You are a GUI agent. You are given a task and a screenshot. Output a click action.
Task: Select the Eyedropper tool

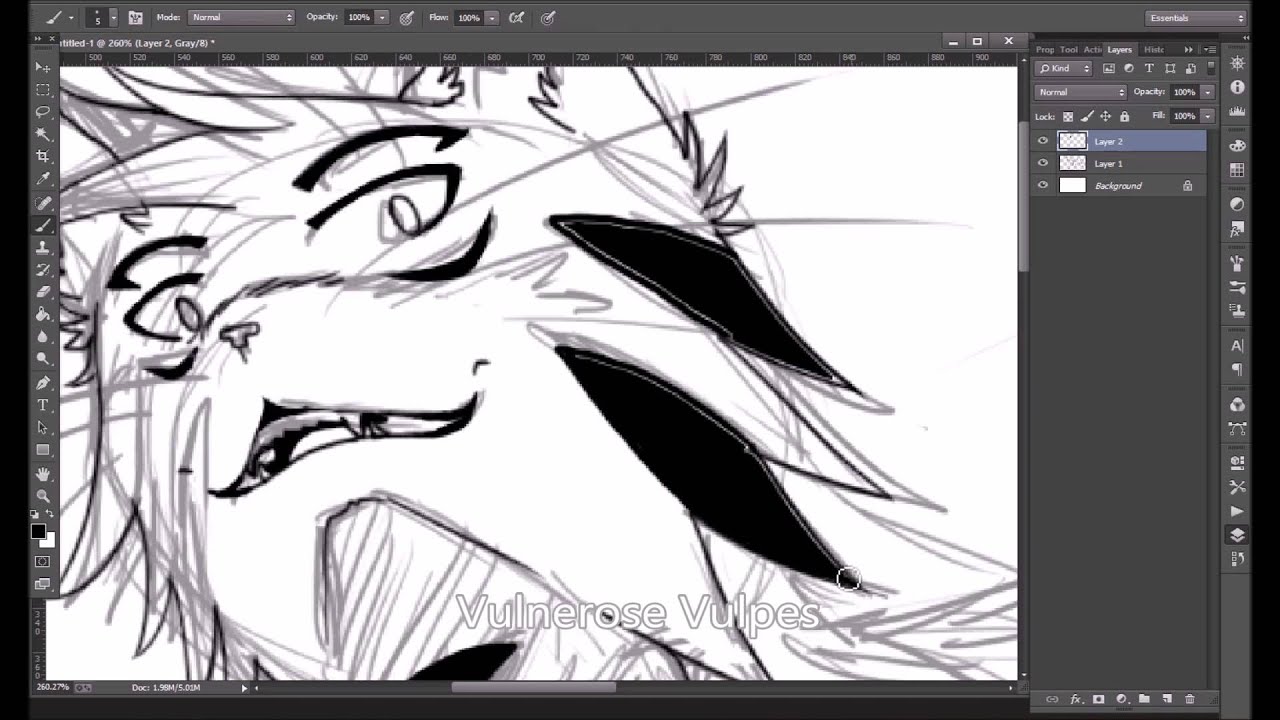pyautogui.click(x=43, y=179)
